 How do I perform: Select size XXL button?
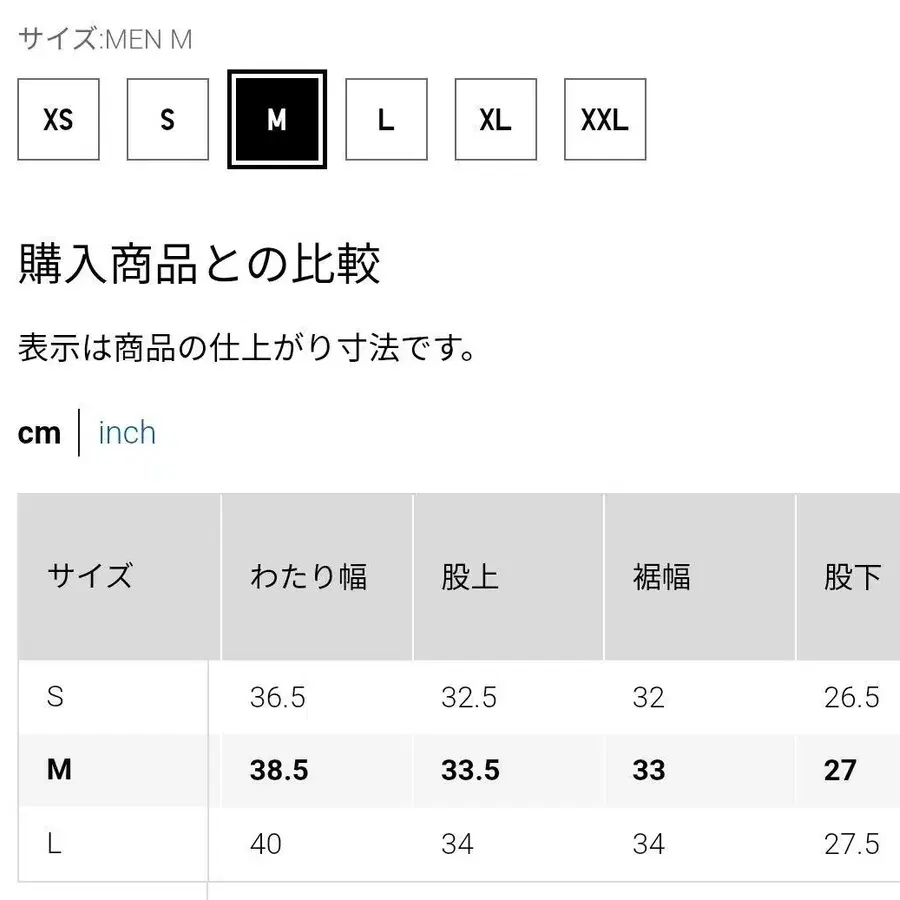tap(605, 120)
